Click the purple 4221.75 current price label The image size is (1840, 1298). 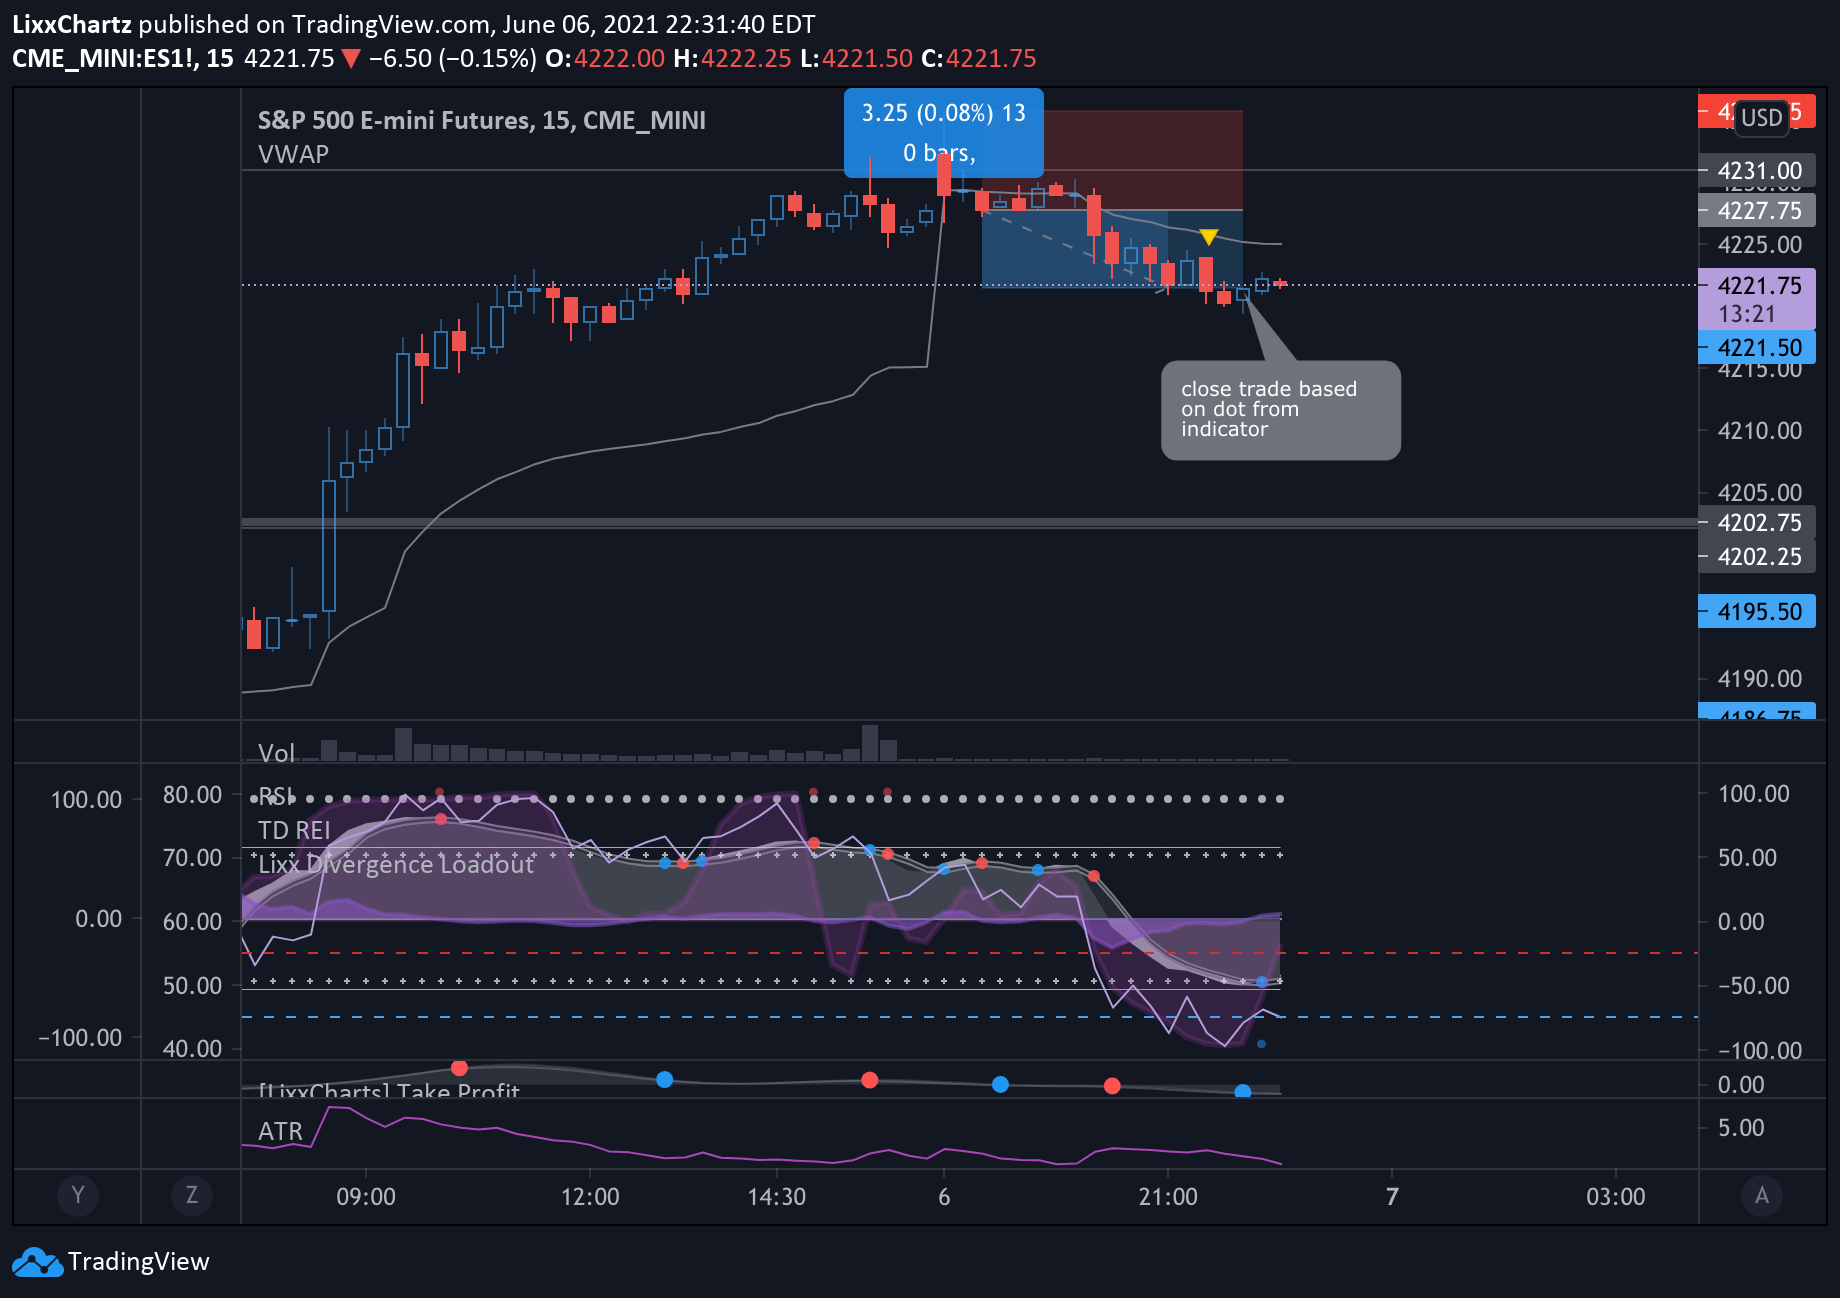pos(1757,299)
